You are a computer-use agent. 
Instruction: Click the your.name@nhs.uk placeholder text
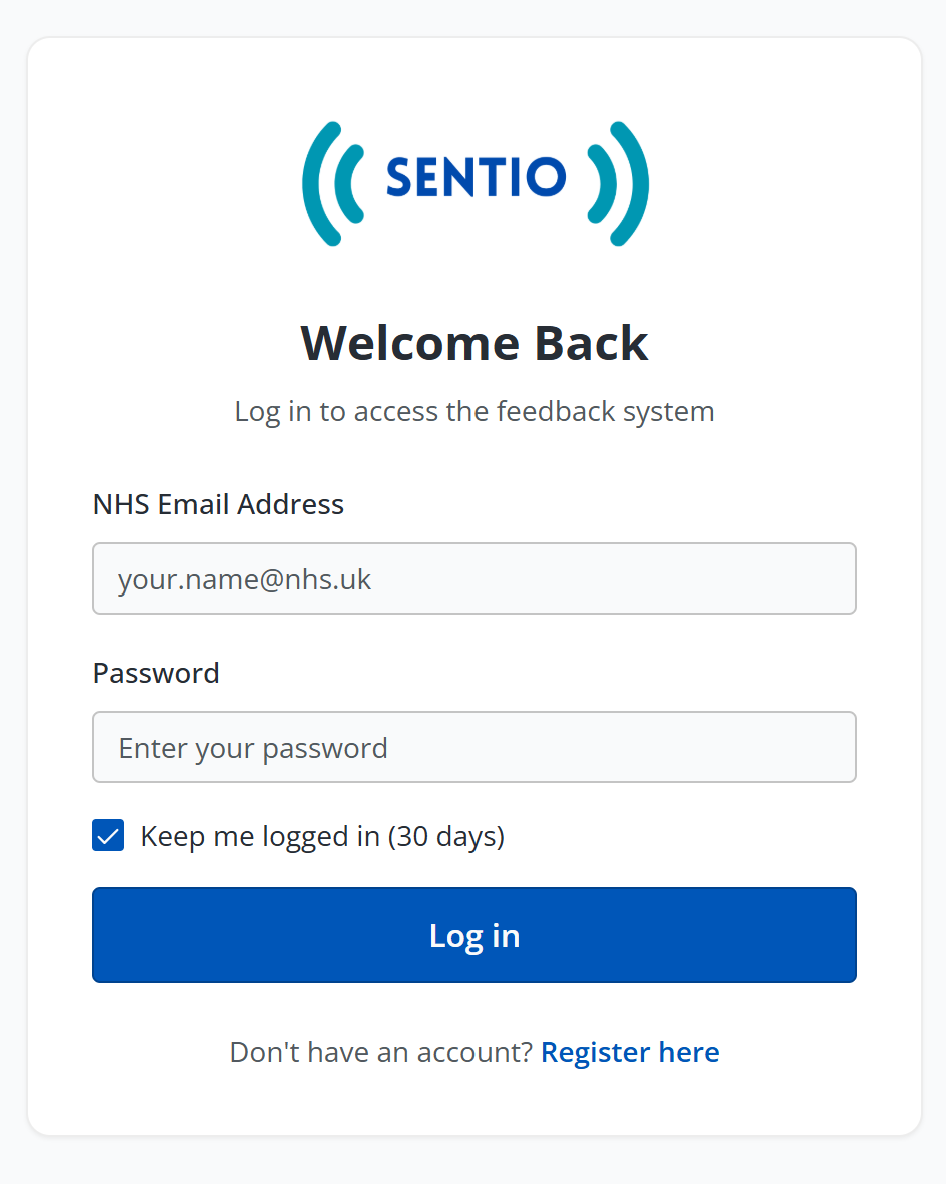[x=245, y=579]
